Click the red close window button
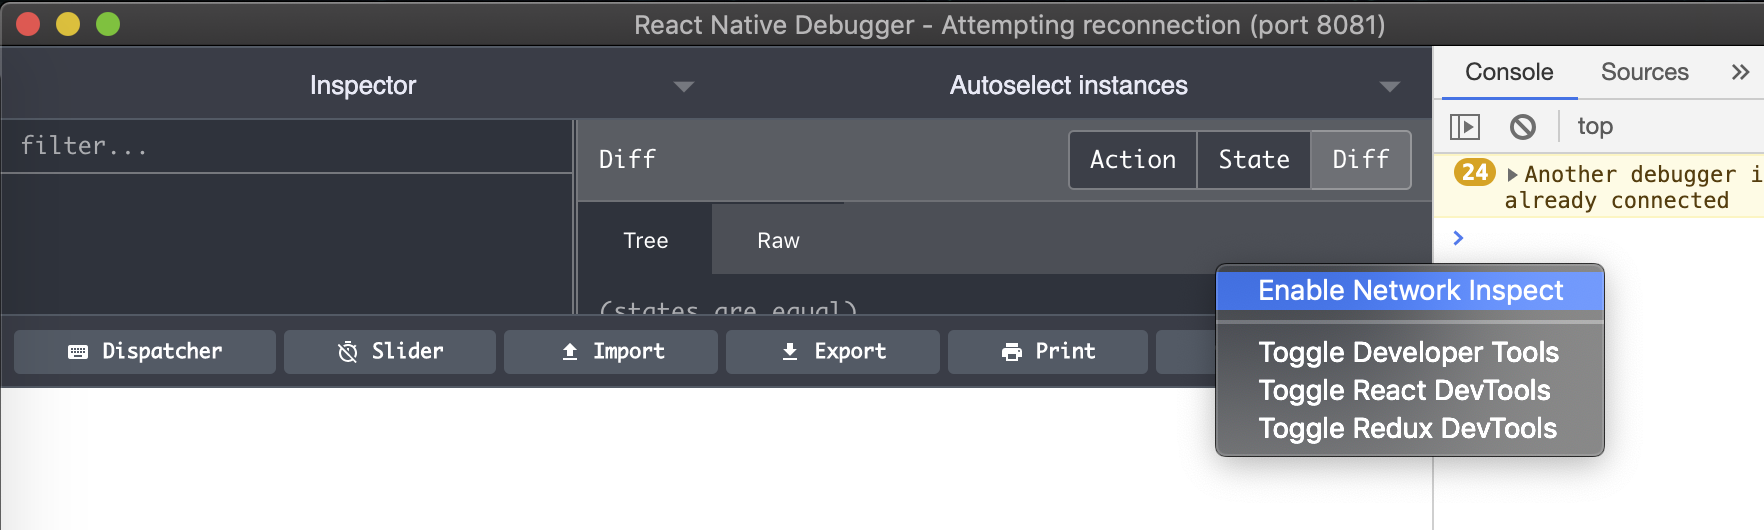Screen dimensions: 1764x530 [x=28, y=24]
